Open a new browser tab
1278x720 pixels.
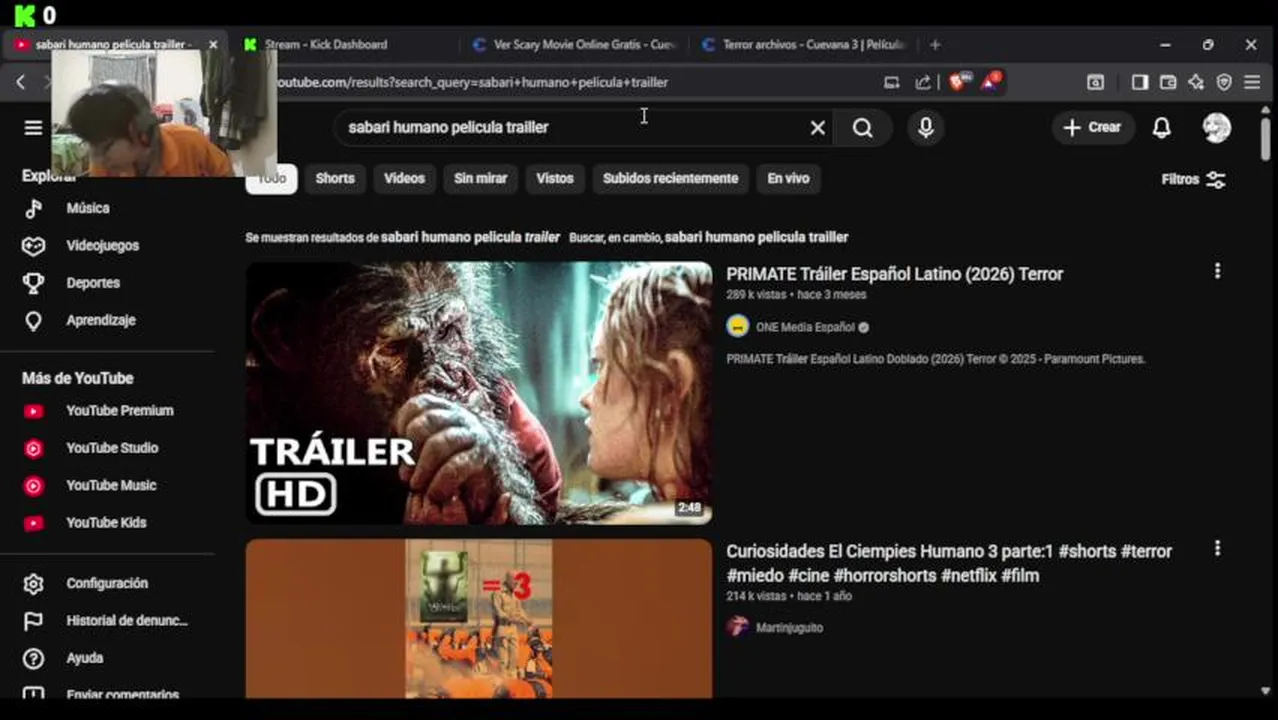point(935,44)
